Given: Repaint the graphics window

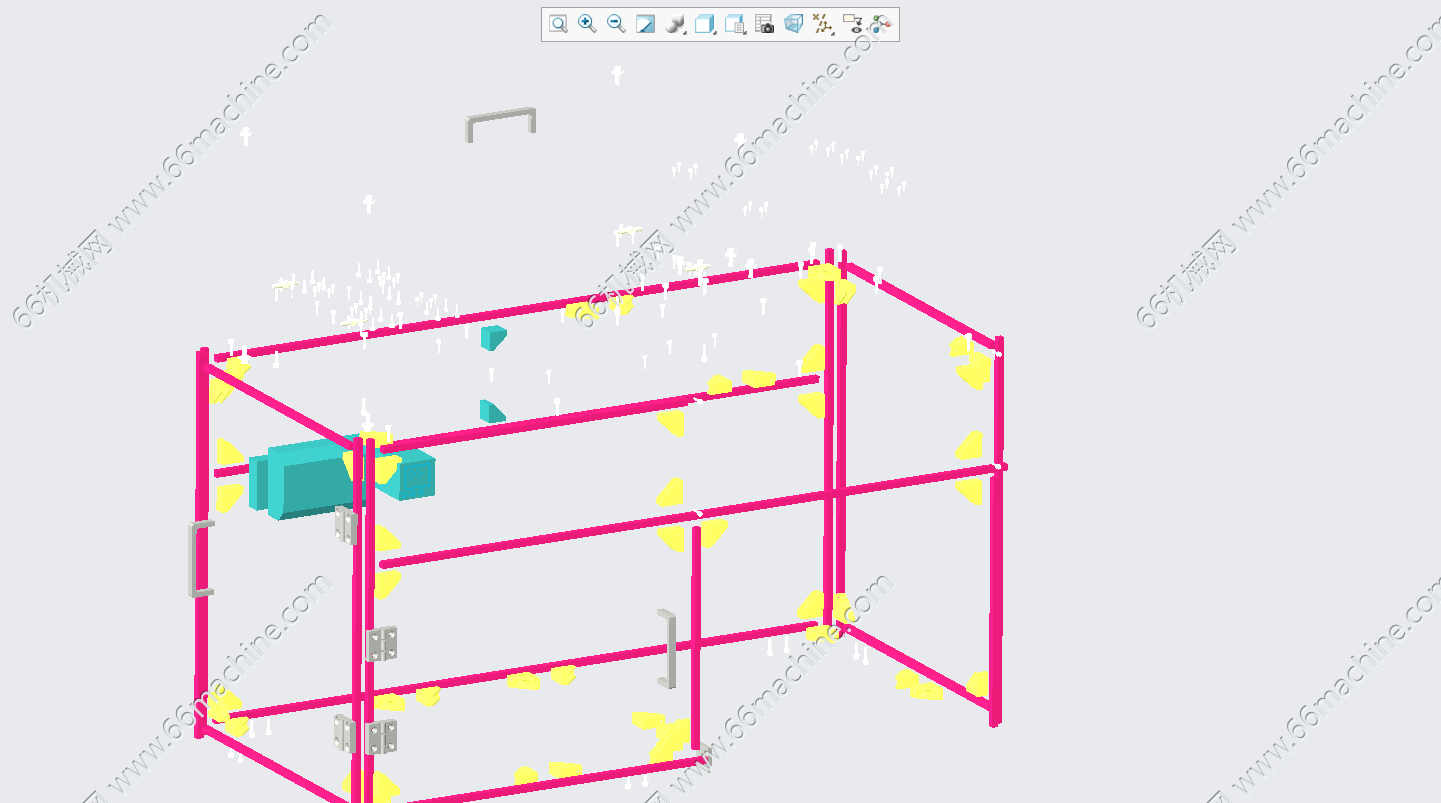Looking at the screenshot, I should [646, 24].
